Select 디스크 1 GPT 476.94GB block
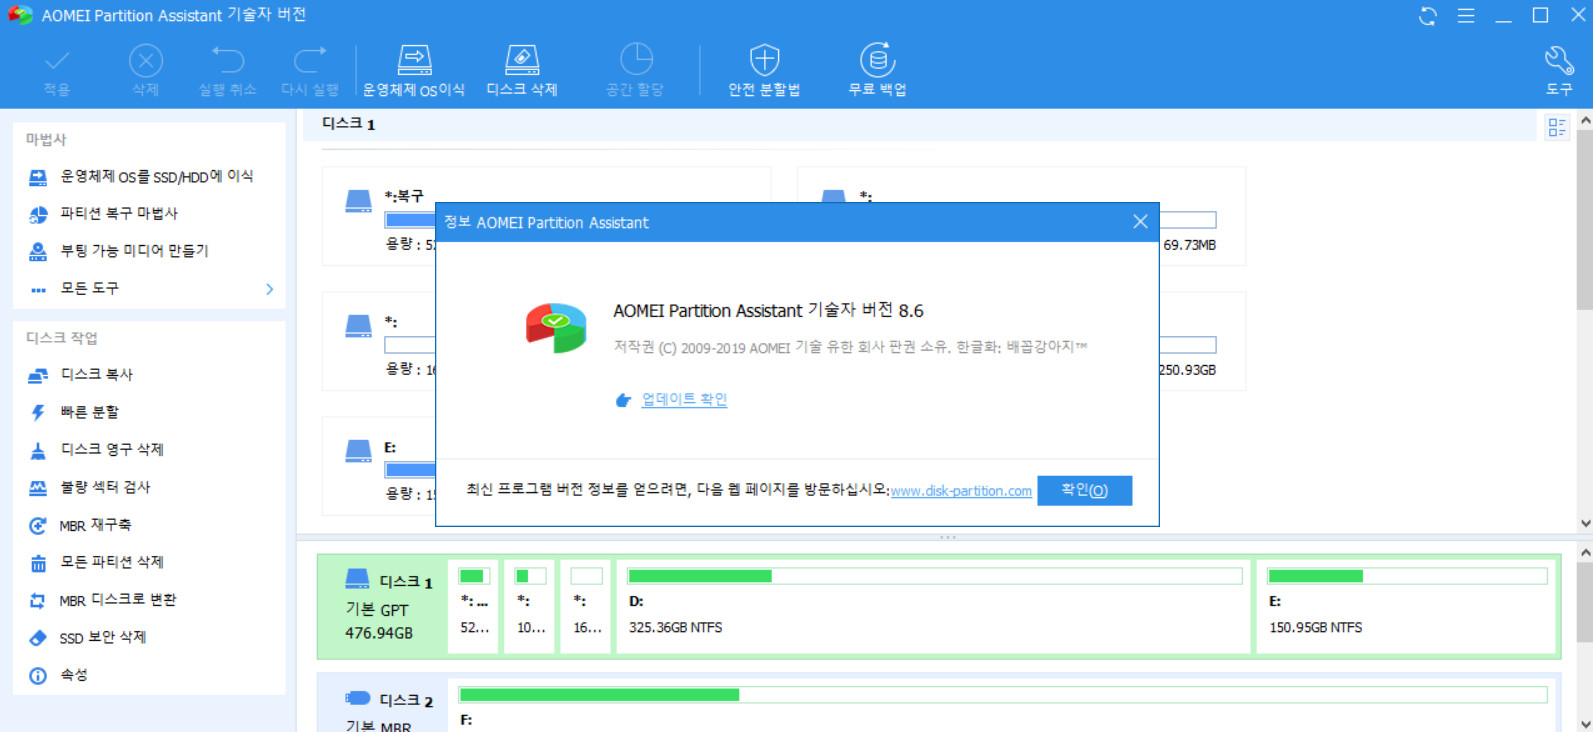Screen dimensions: 1593x732 click(x=381, y=607)
